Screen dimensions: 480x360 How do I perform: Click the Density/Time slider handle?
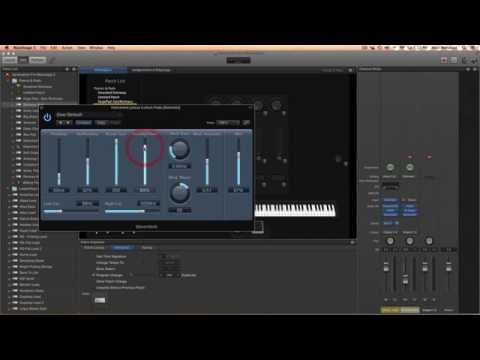pos(145,147)
